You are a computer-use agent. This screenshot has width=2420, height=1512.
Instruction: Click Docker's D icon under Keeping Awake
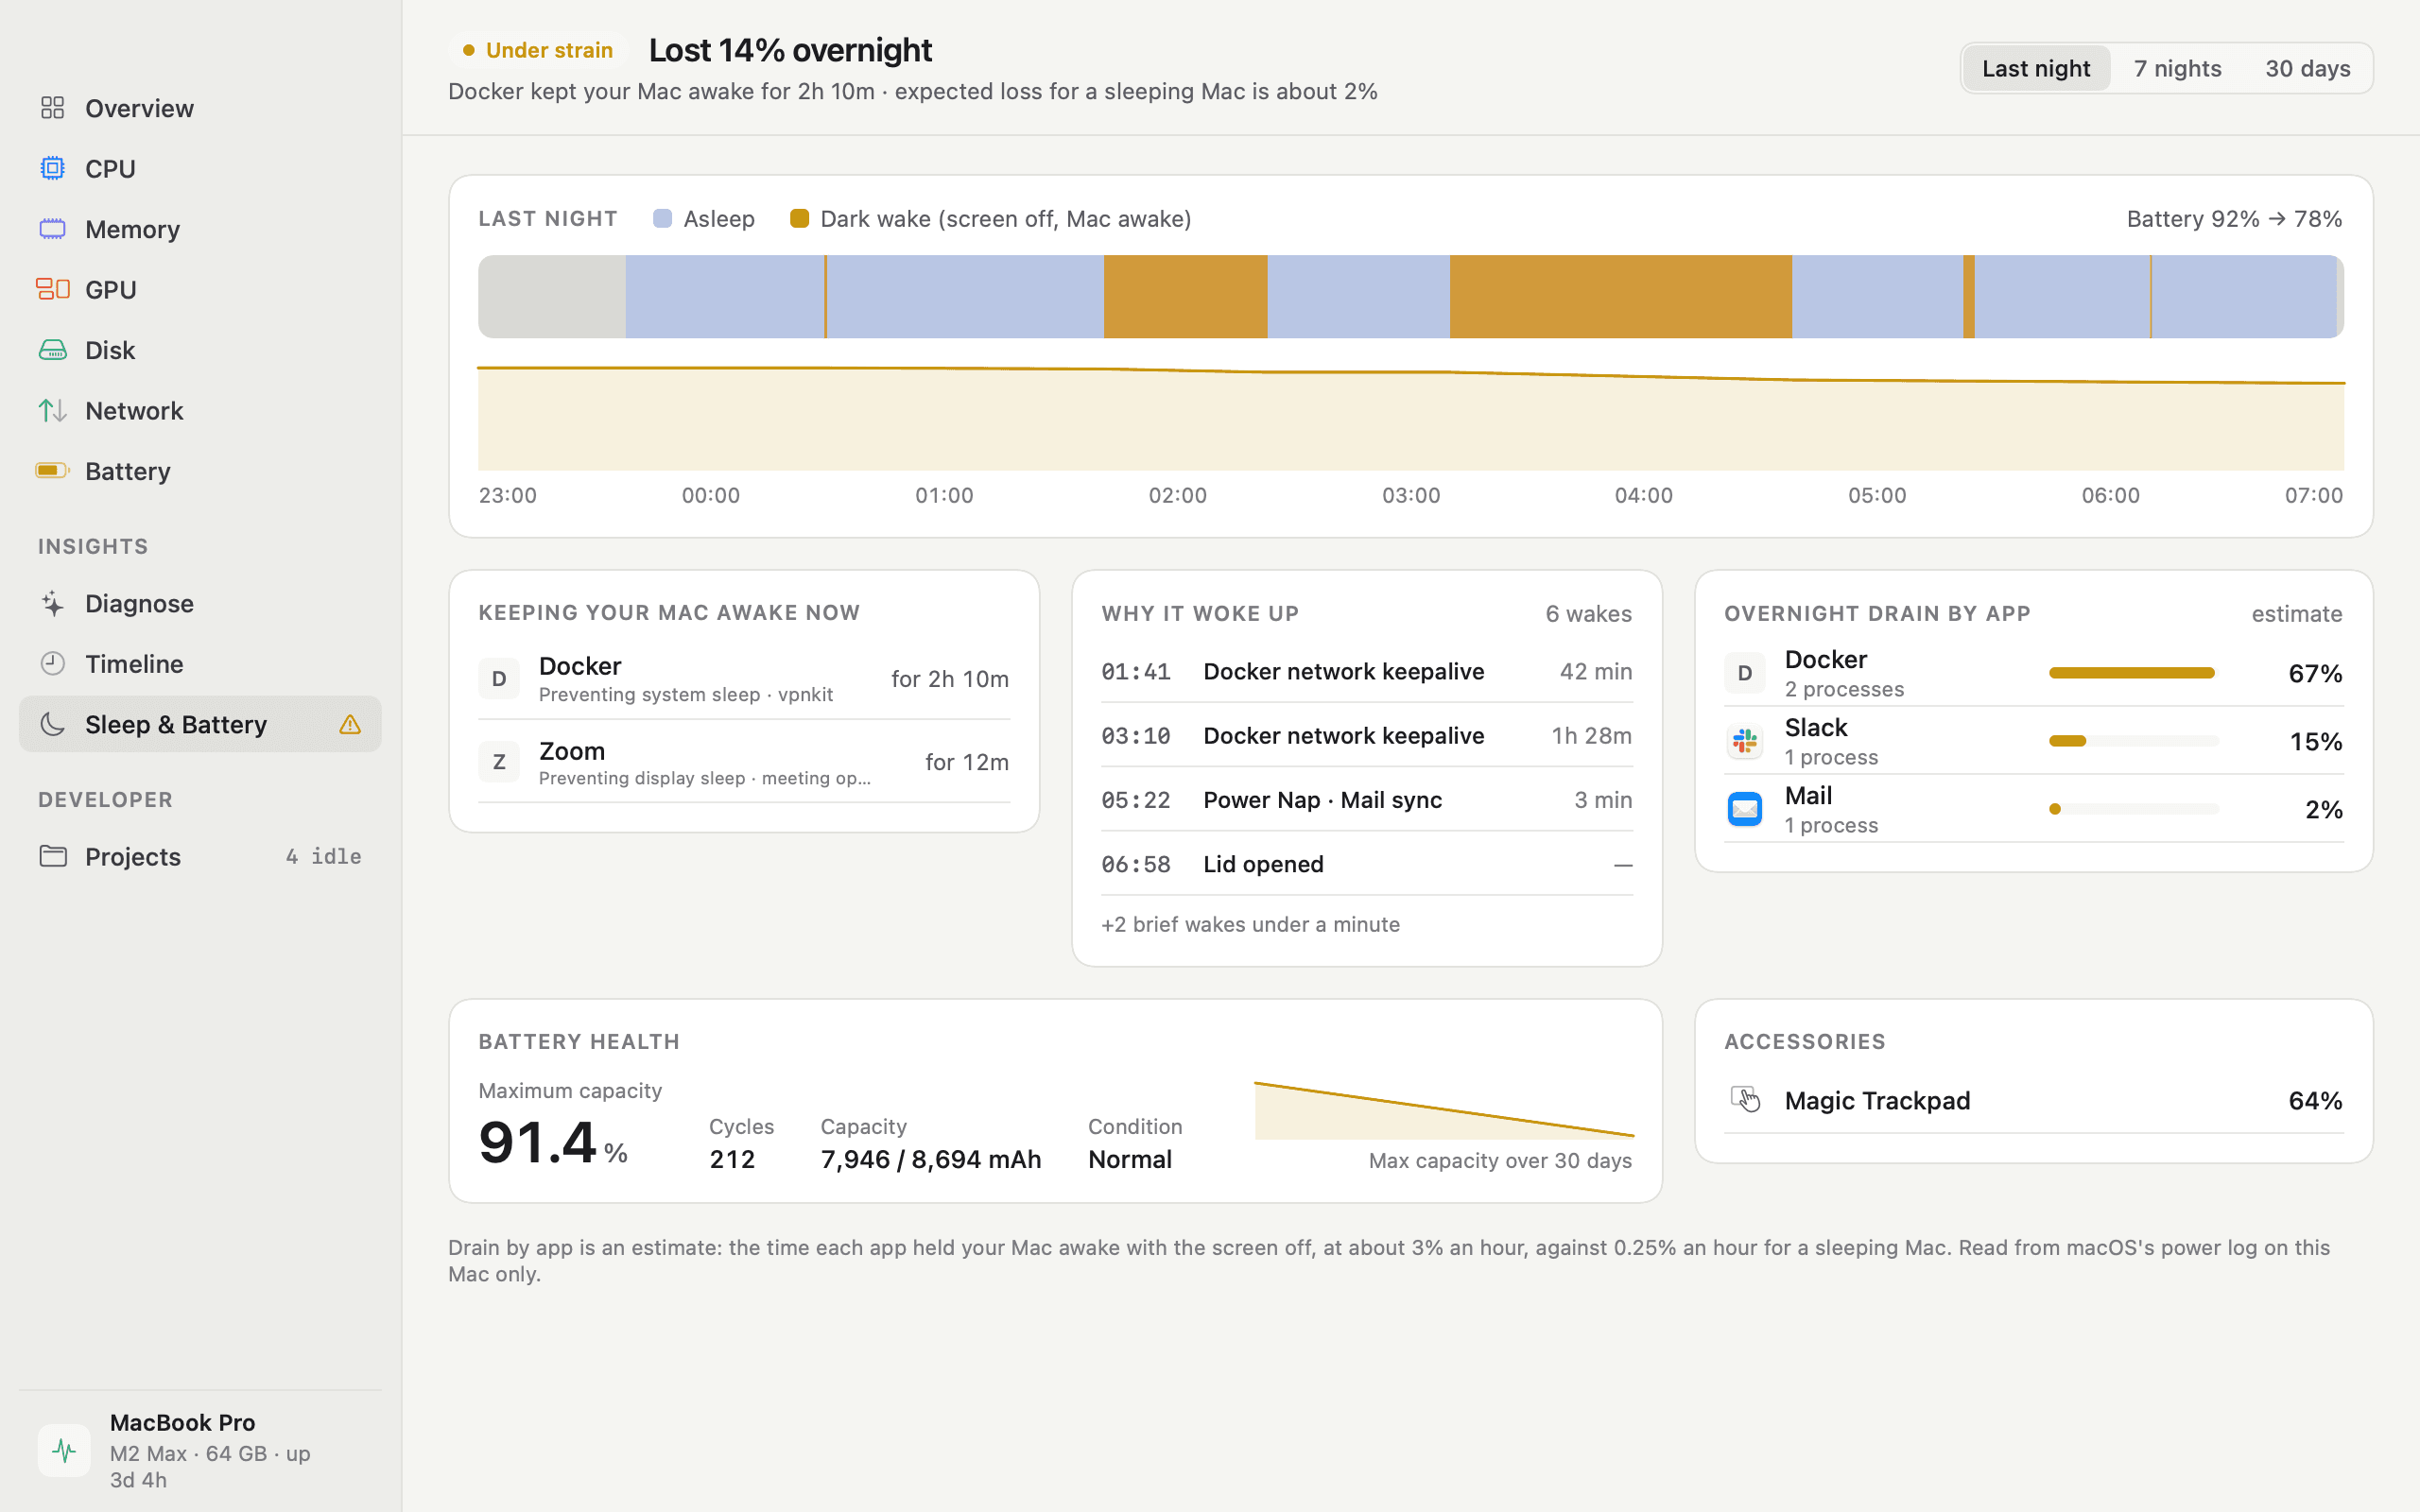click(x=499, y=678)
